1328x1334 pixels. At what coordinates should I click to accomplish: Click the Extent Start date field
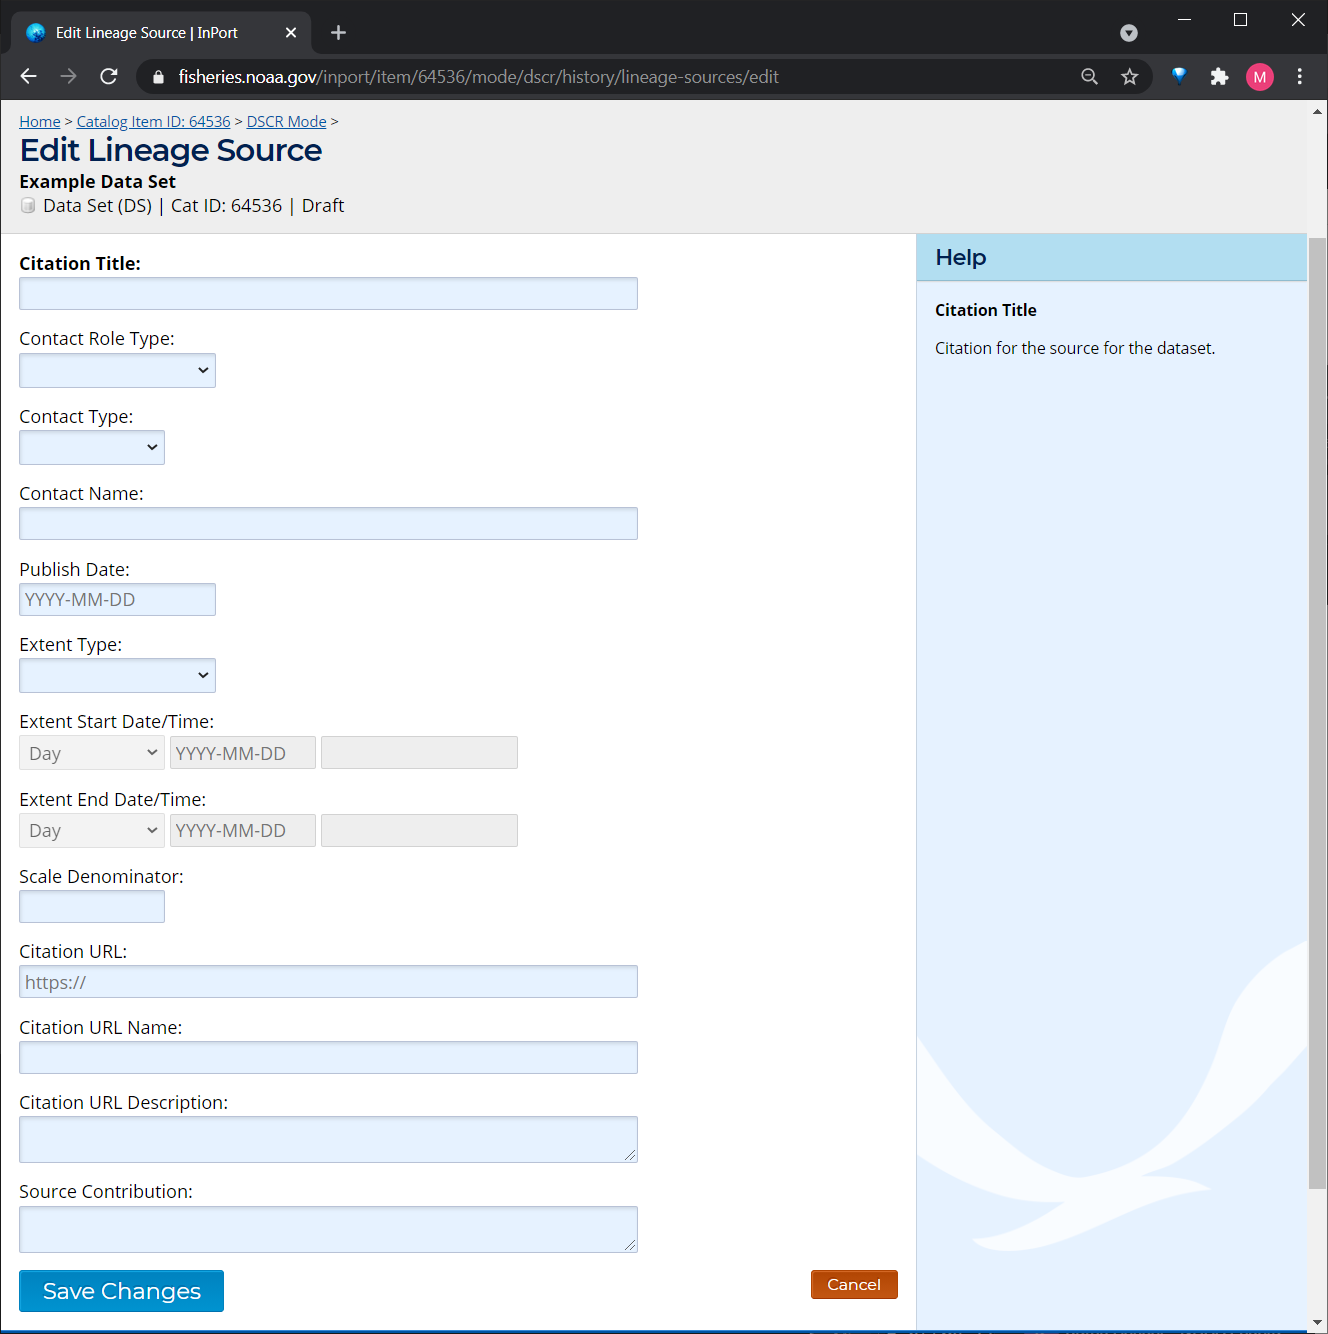click(243, 753)
